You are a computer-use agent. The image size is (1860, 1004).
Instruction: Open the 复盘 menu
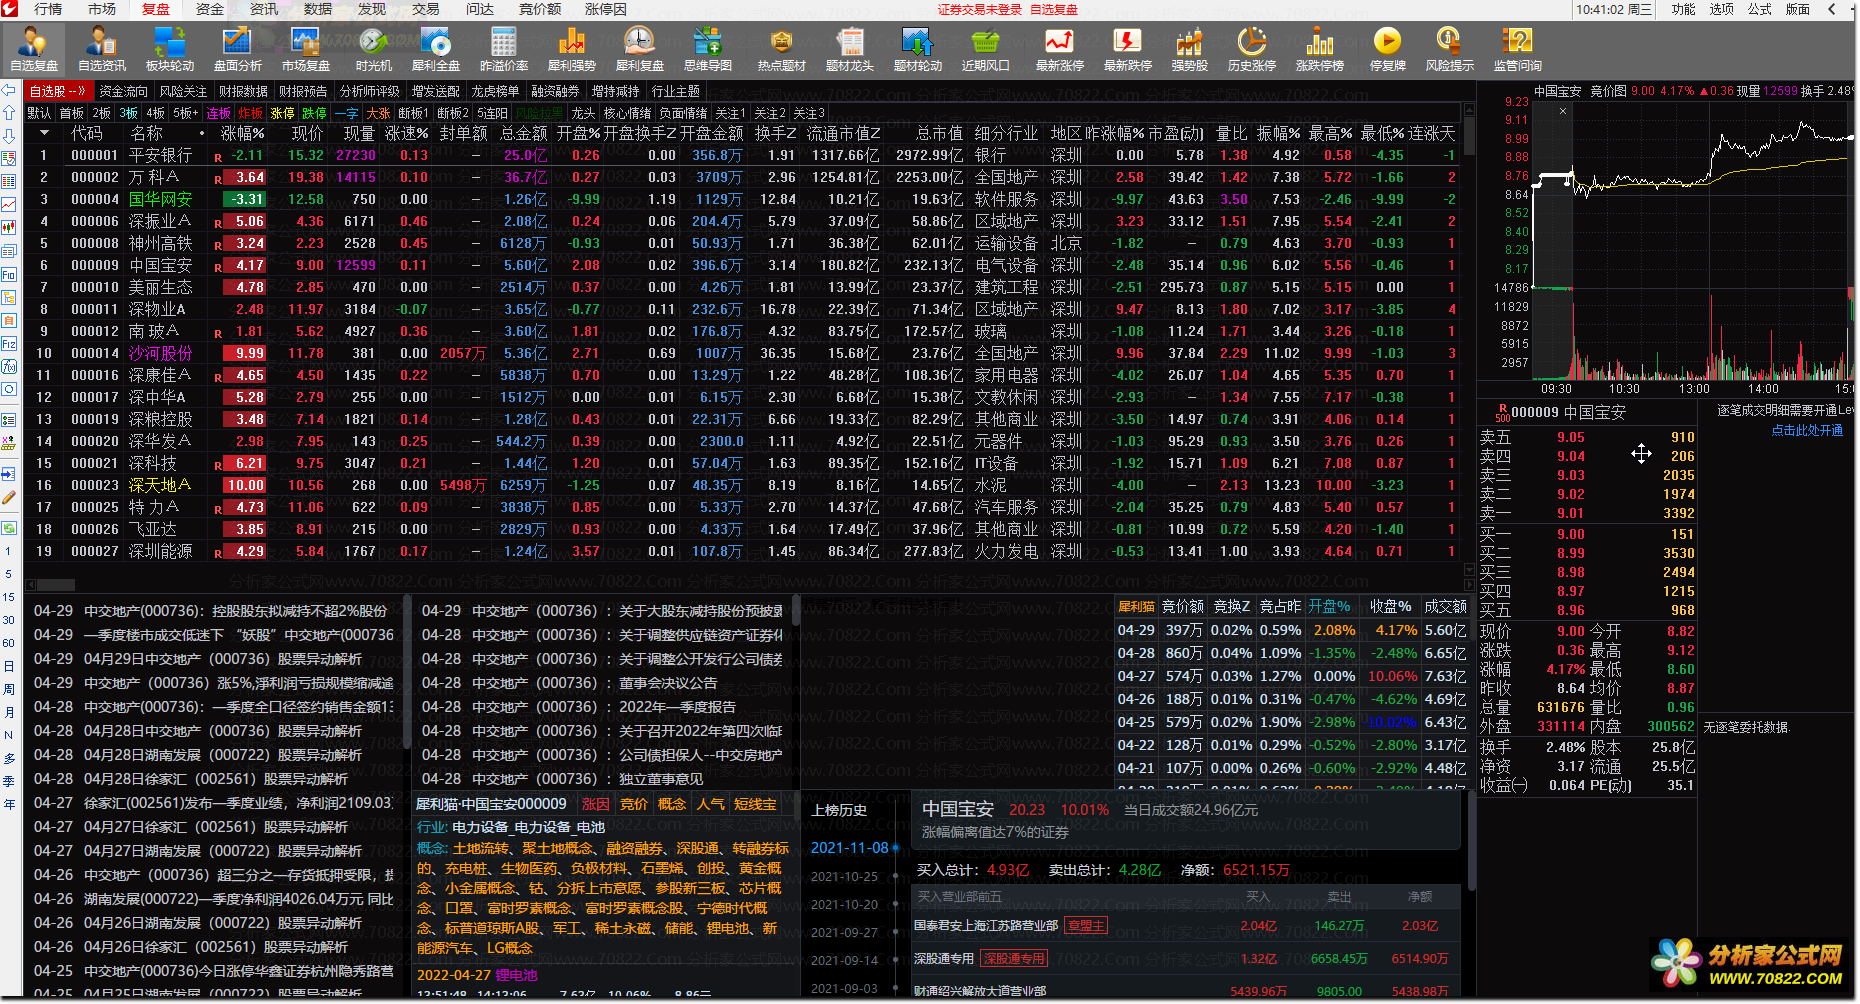[x=156, y=9]
